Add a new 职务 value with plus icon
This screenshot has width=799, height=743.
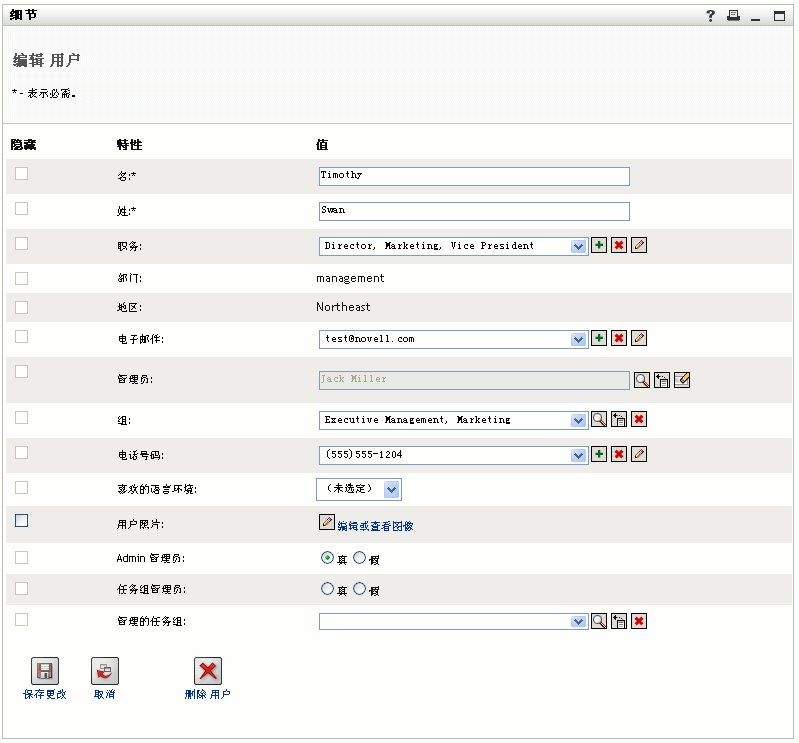point(599,245)
